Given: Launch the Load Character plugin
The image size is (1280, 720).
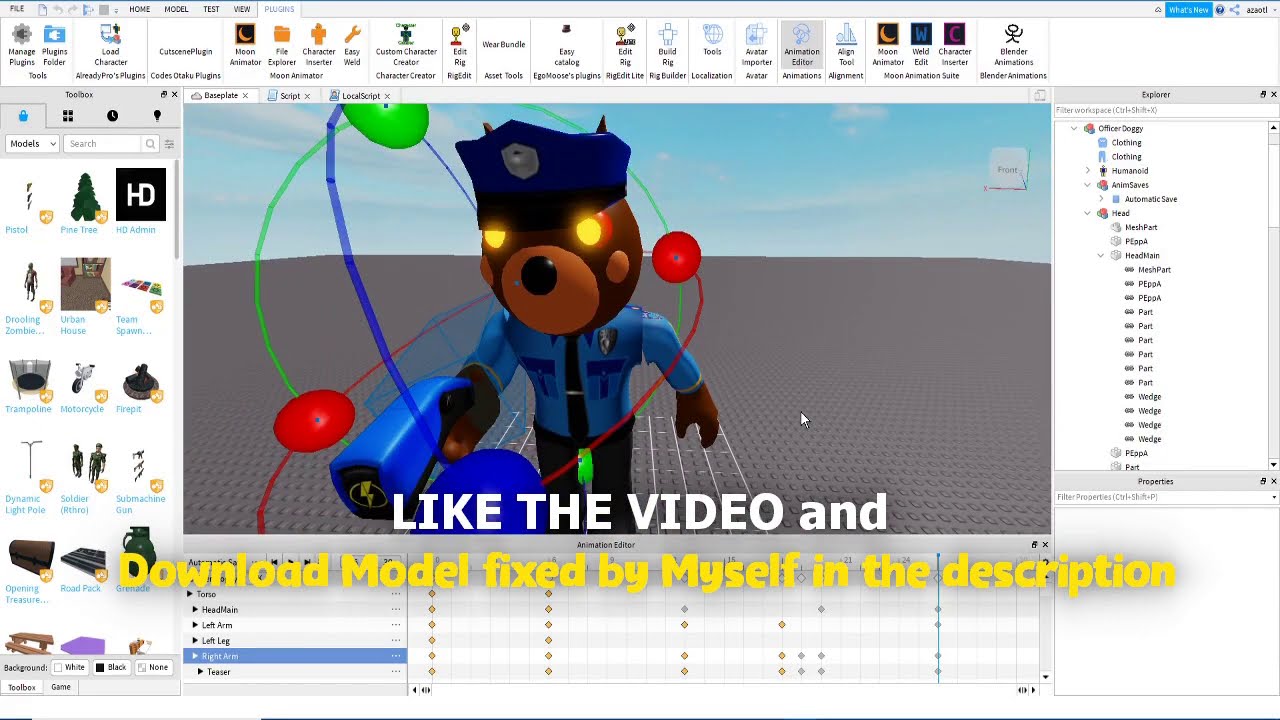Looking at the screenshot, I should point(110,46).
